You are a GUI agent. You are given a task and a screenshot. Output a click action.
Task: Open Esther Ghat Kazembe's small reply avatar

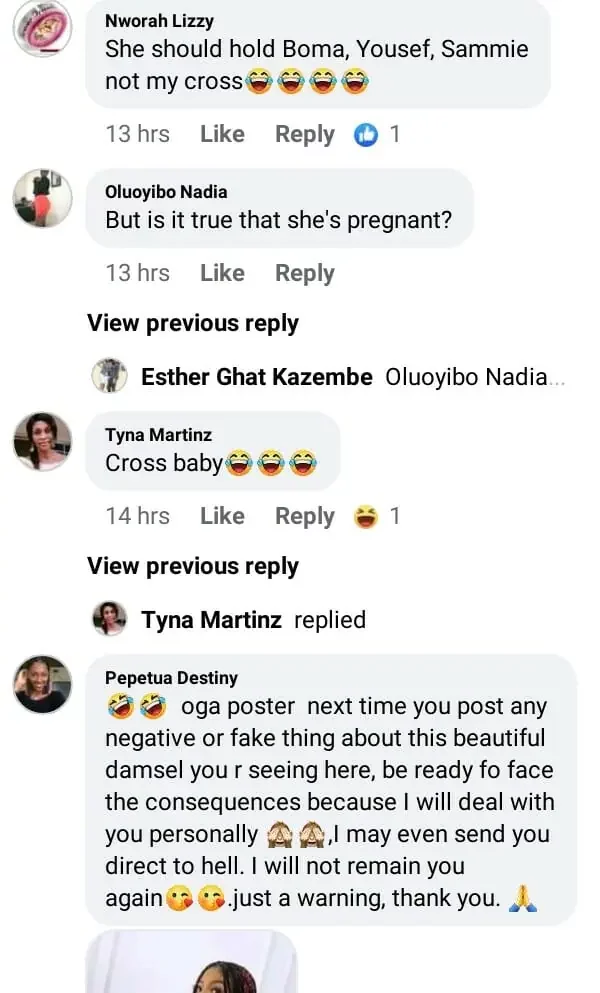(109, 377)
